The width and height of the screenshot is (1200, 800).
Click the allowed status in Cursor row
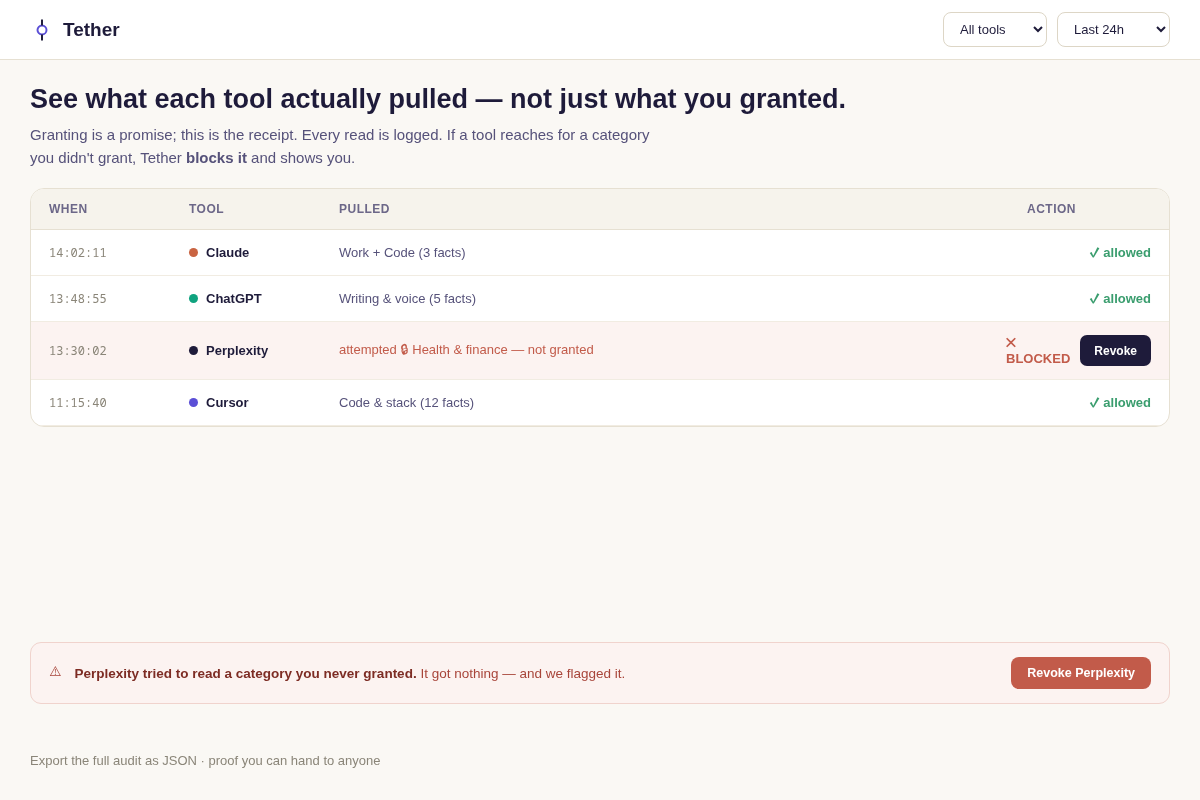[1120, 403]
